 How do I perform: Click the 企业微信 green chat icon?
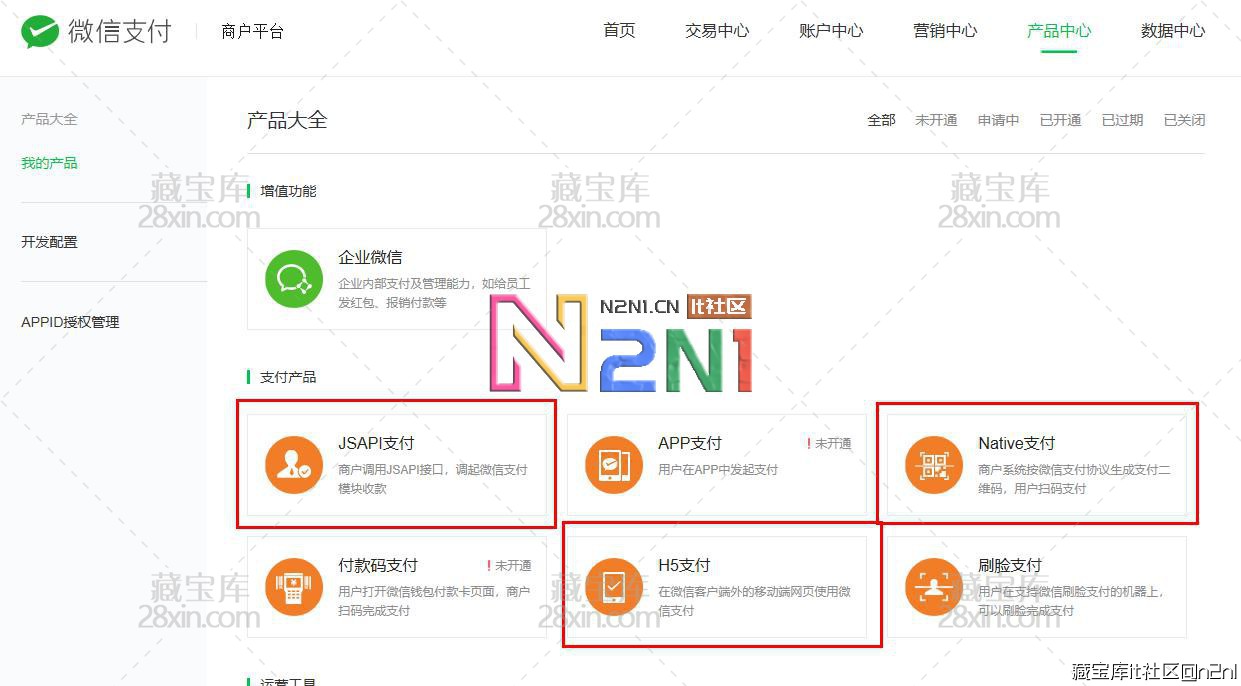(x=294, y=279)
